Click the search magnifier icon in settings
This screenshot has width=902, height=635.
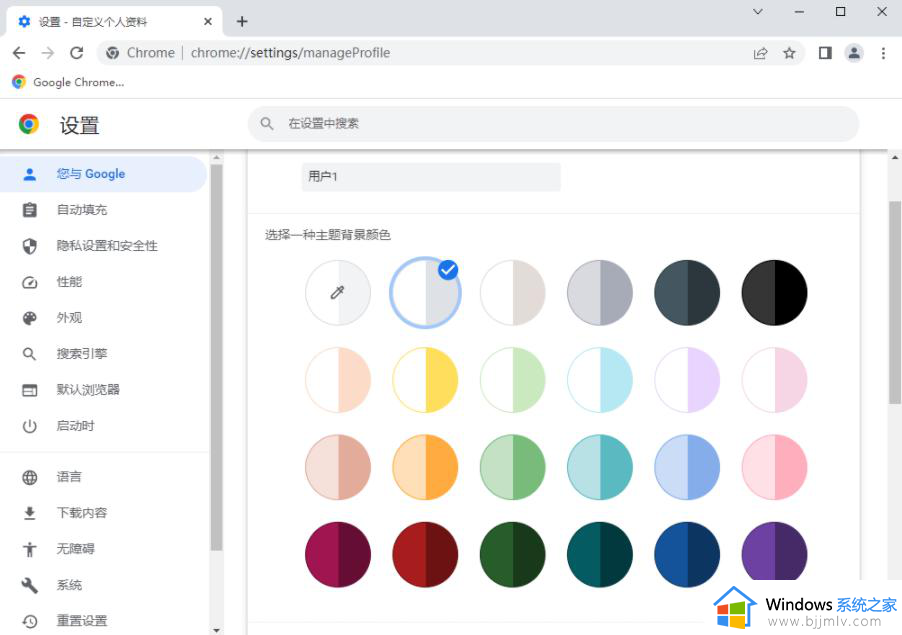click(267, 124)
